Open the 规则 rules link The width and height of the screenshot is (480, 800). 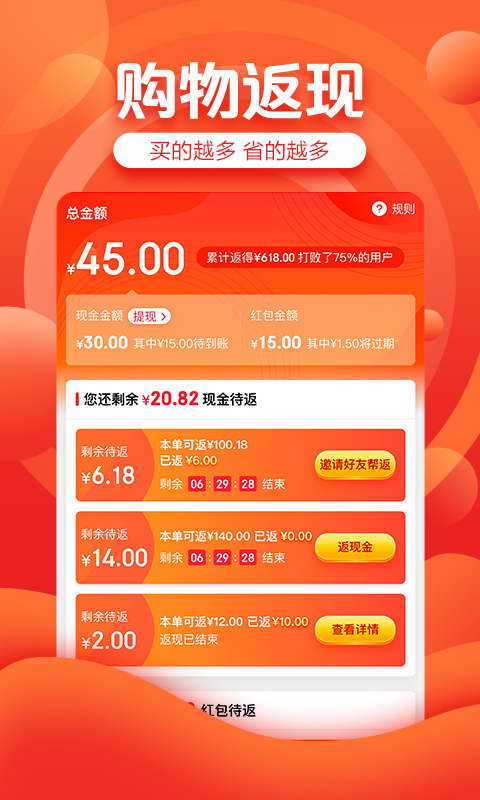point(403,209)
